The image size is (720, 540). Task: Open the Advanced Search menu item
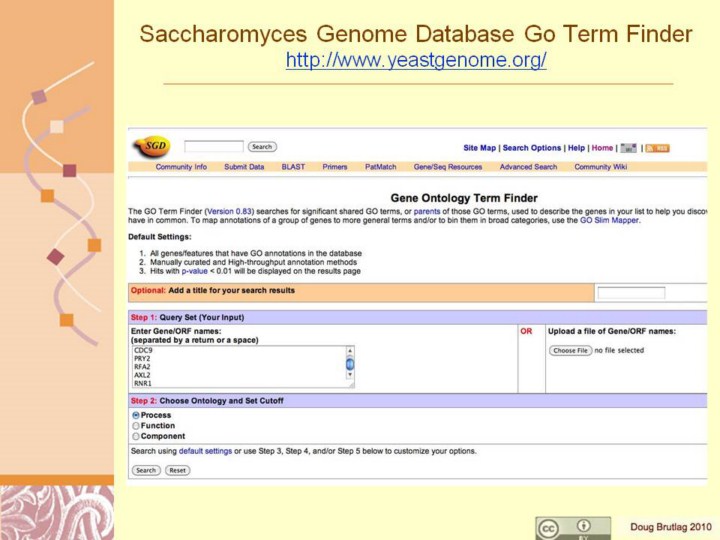[528, 167]
